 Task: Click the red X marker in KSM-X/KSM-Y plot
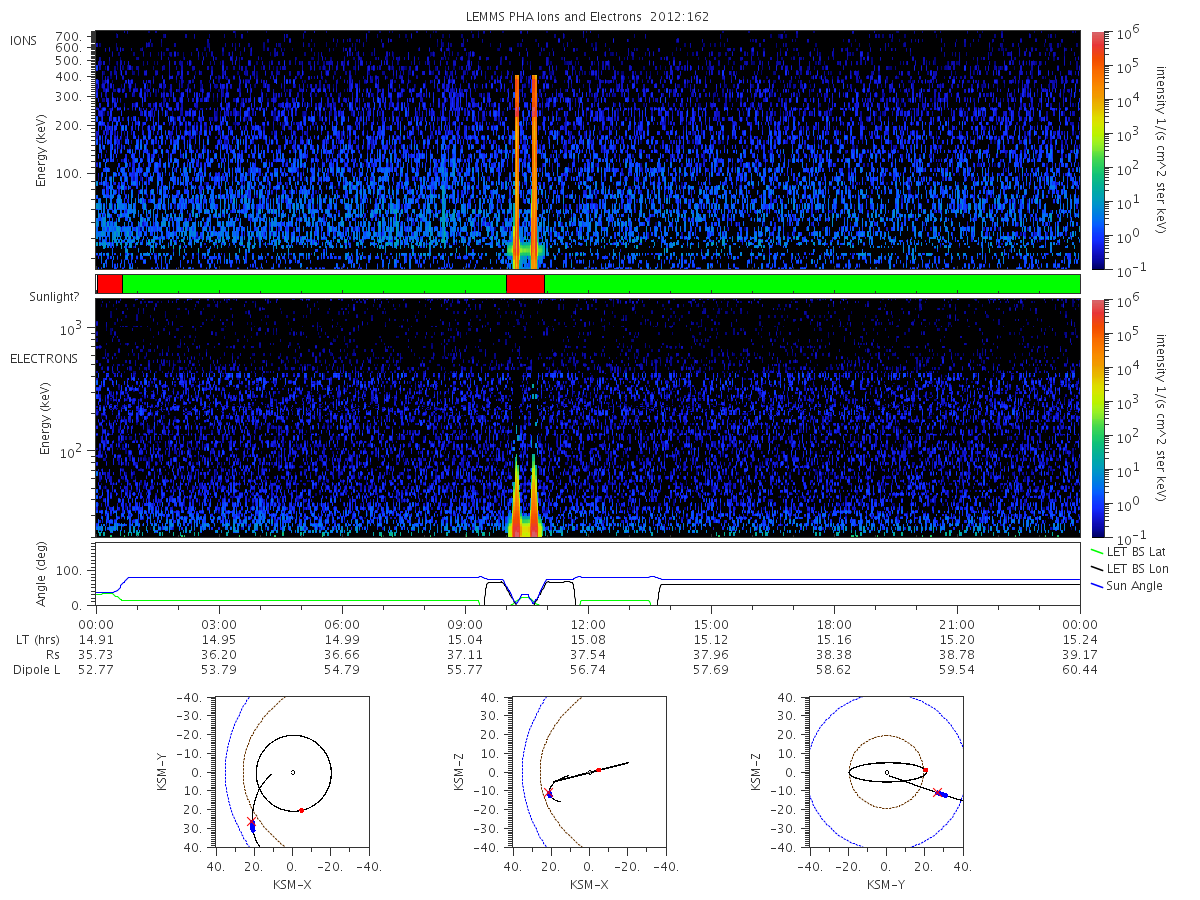251,821
